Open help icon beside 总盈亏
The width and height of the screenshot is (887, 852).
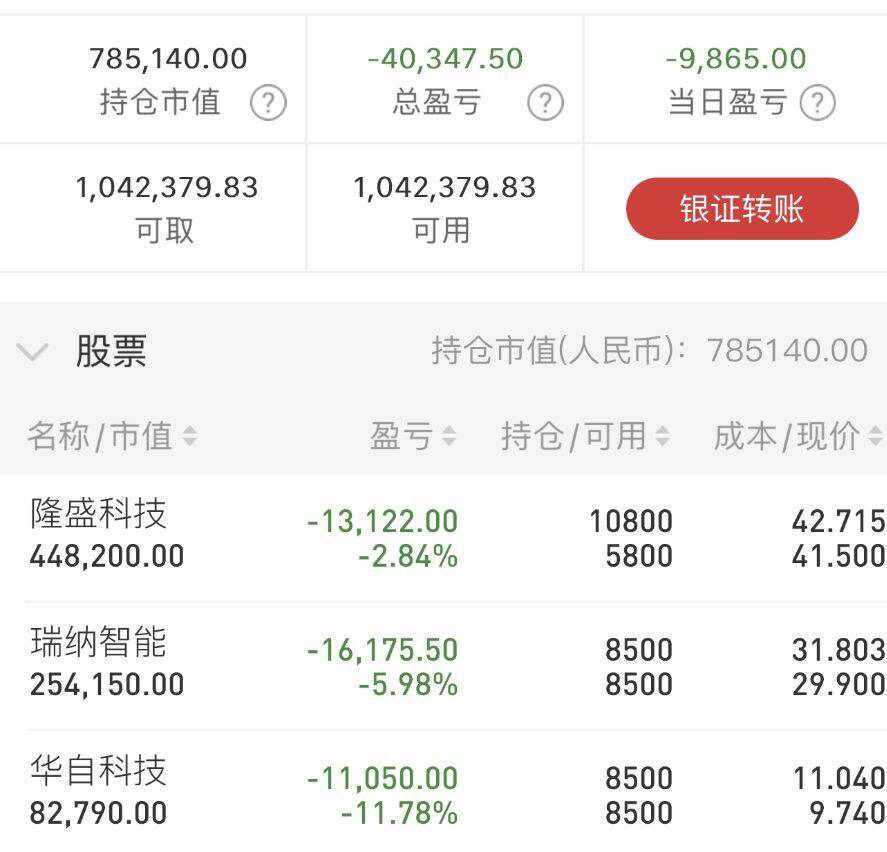pos(545,102)
